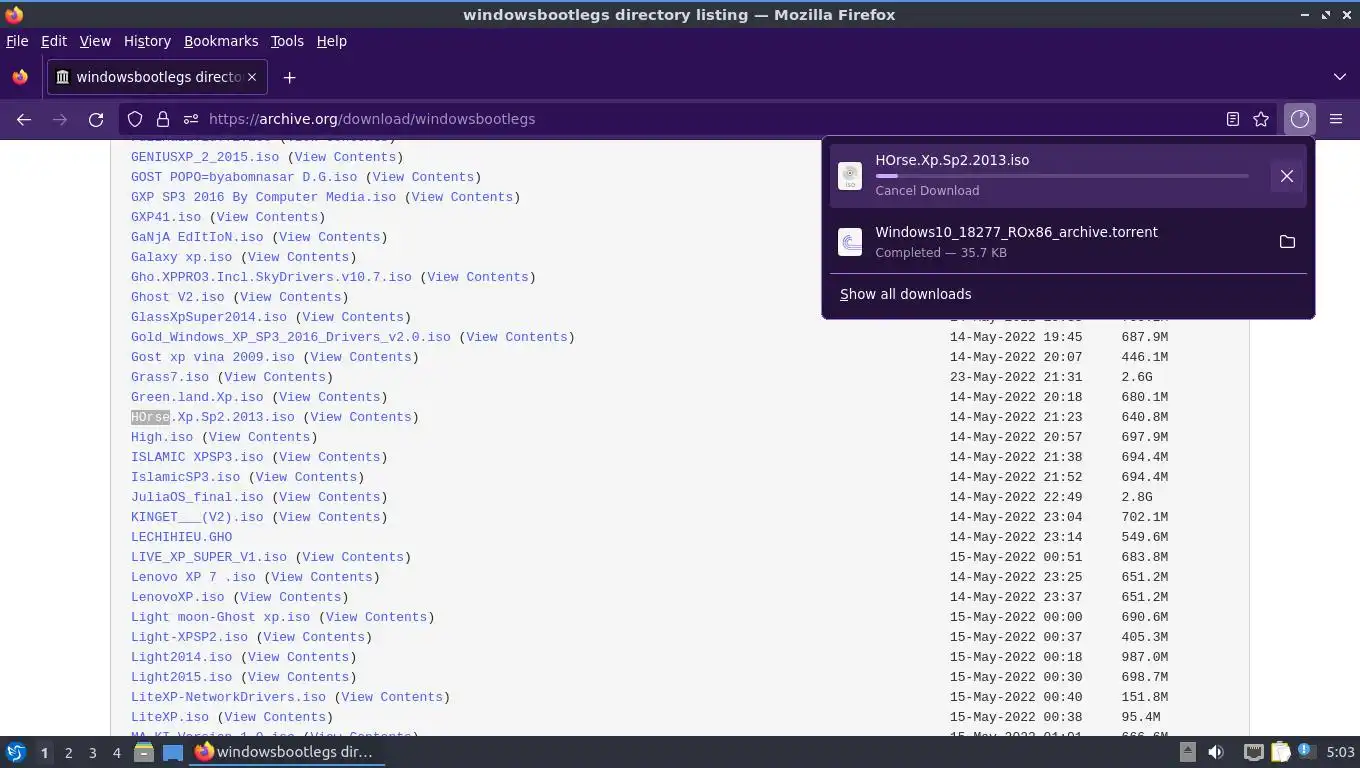Click the site security padlock icon
Image resolution: width=1360 pixels, height=768 pixels.
(x=163, y=119)
